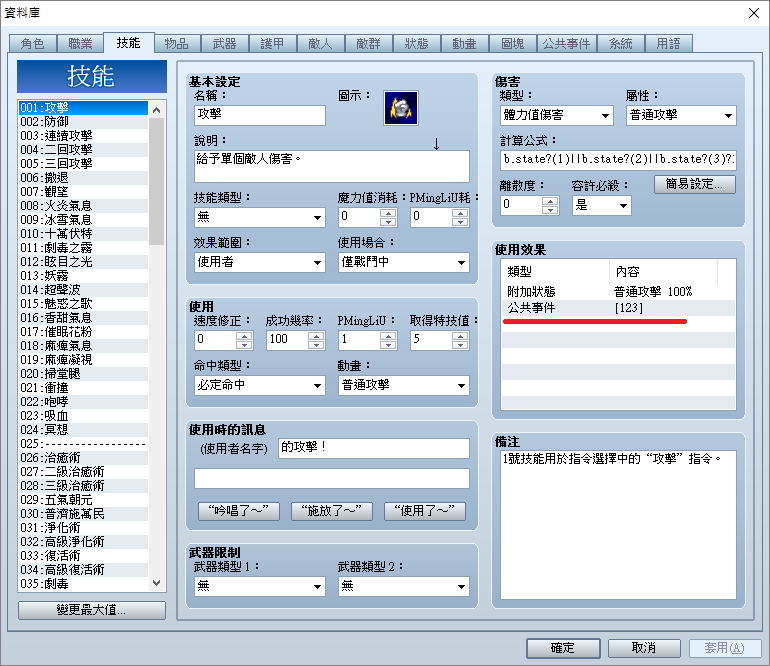Open the 屬性 dropdown showing 普通攻擊

681,115
